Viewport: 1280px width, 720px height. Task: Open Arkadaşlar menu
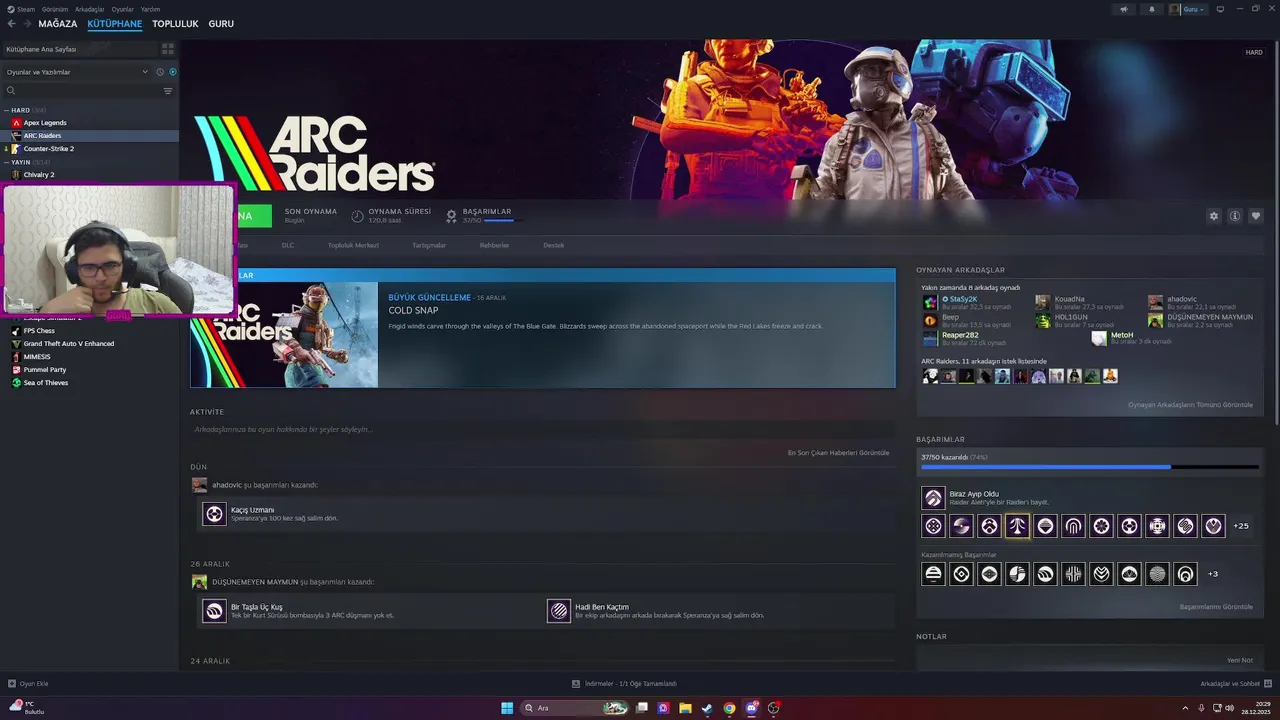point(90,9)
